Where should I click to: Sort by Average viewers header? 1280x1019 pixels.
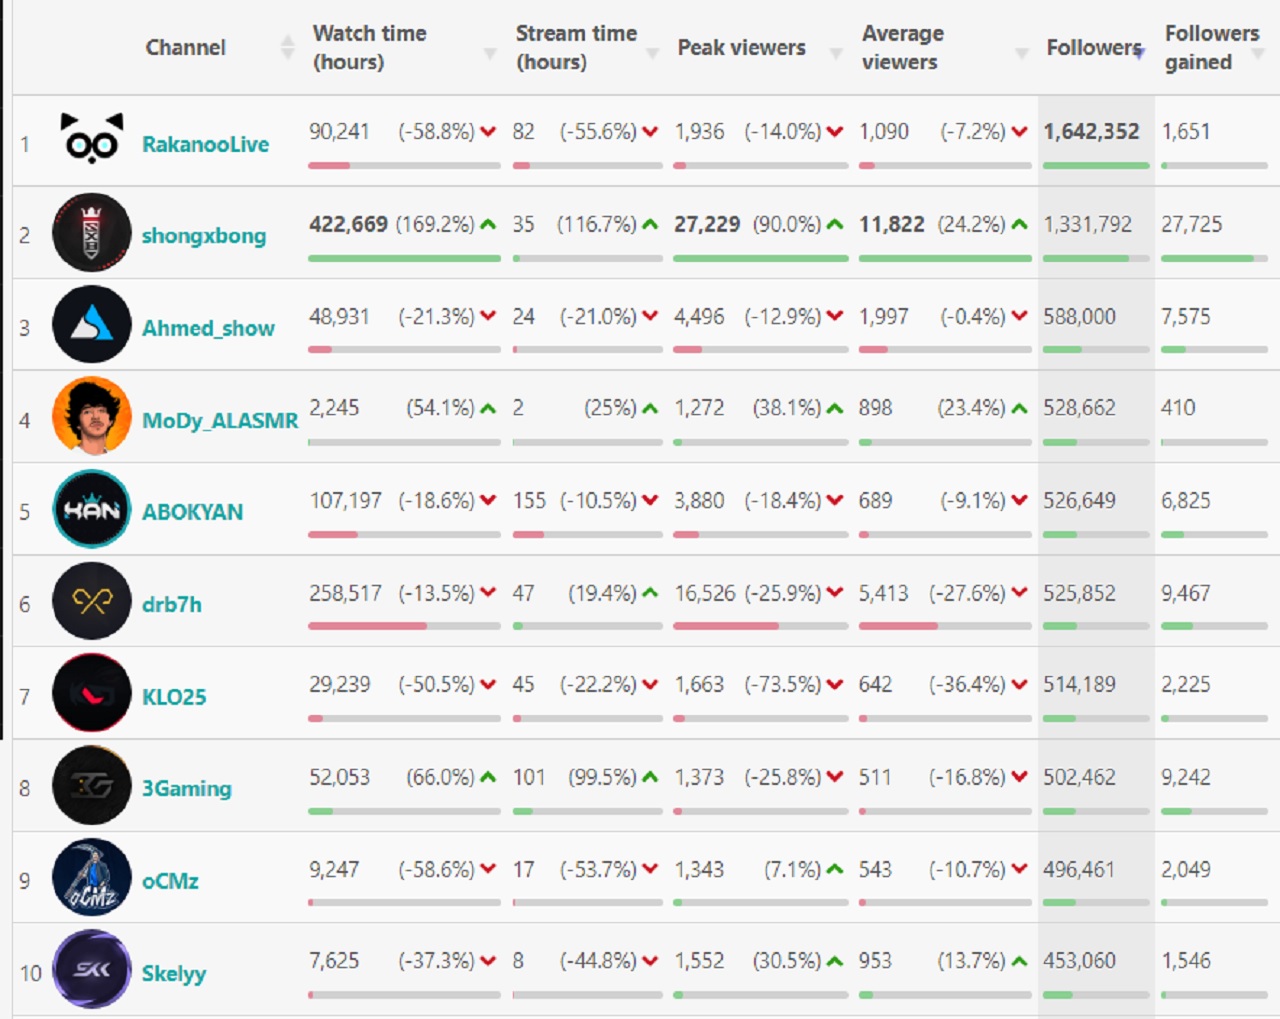(902, 47)
